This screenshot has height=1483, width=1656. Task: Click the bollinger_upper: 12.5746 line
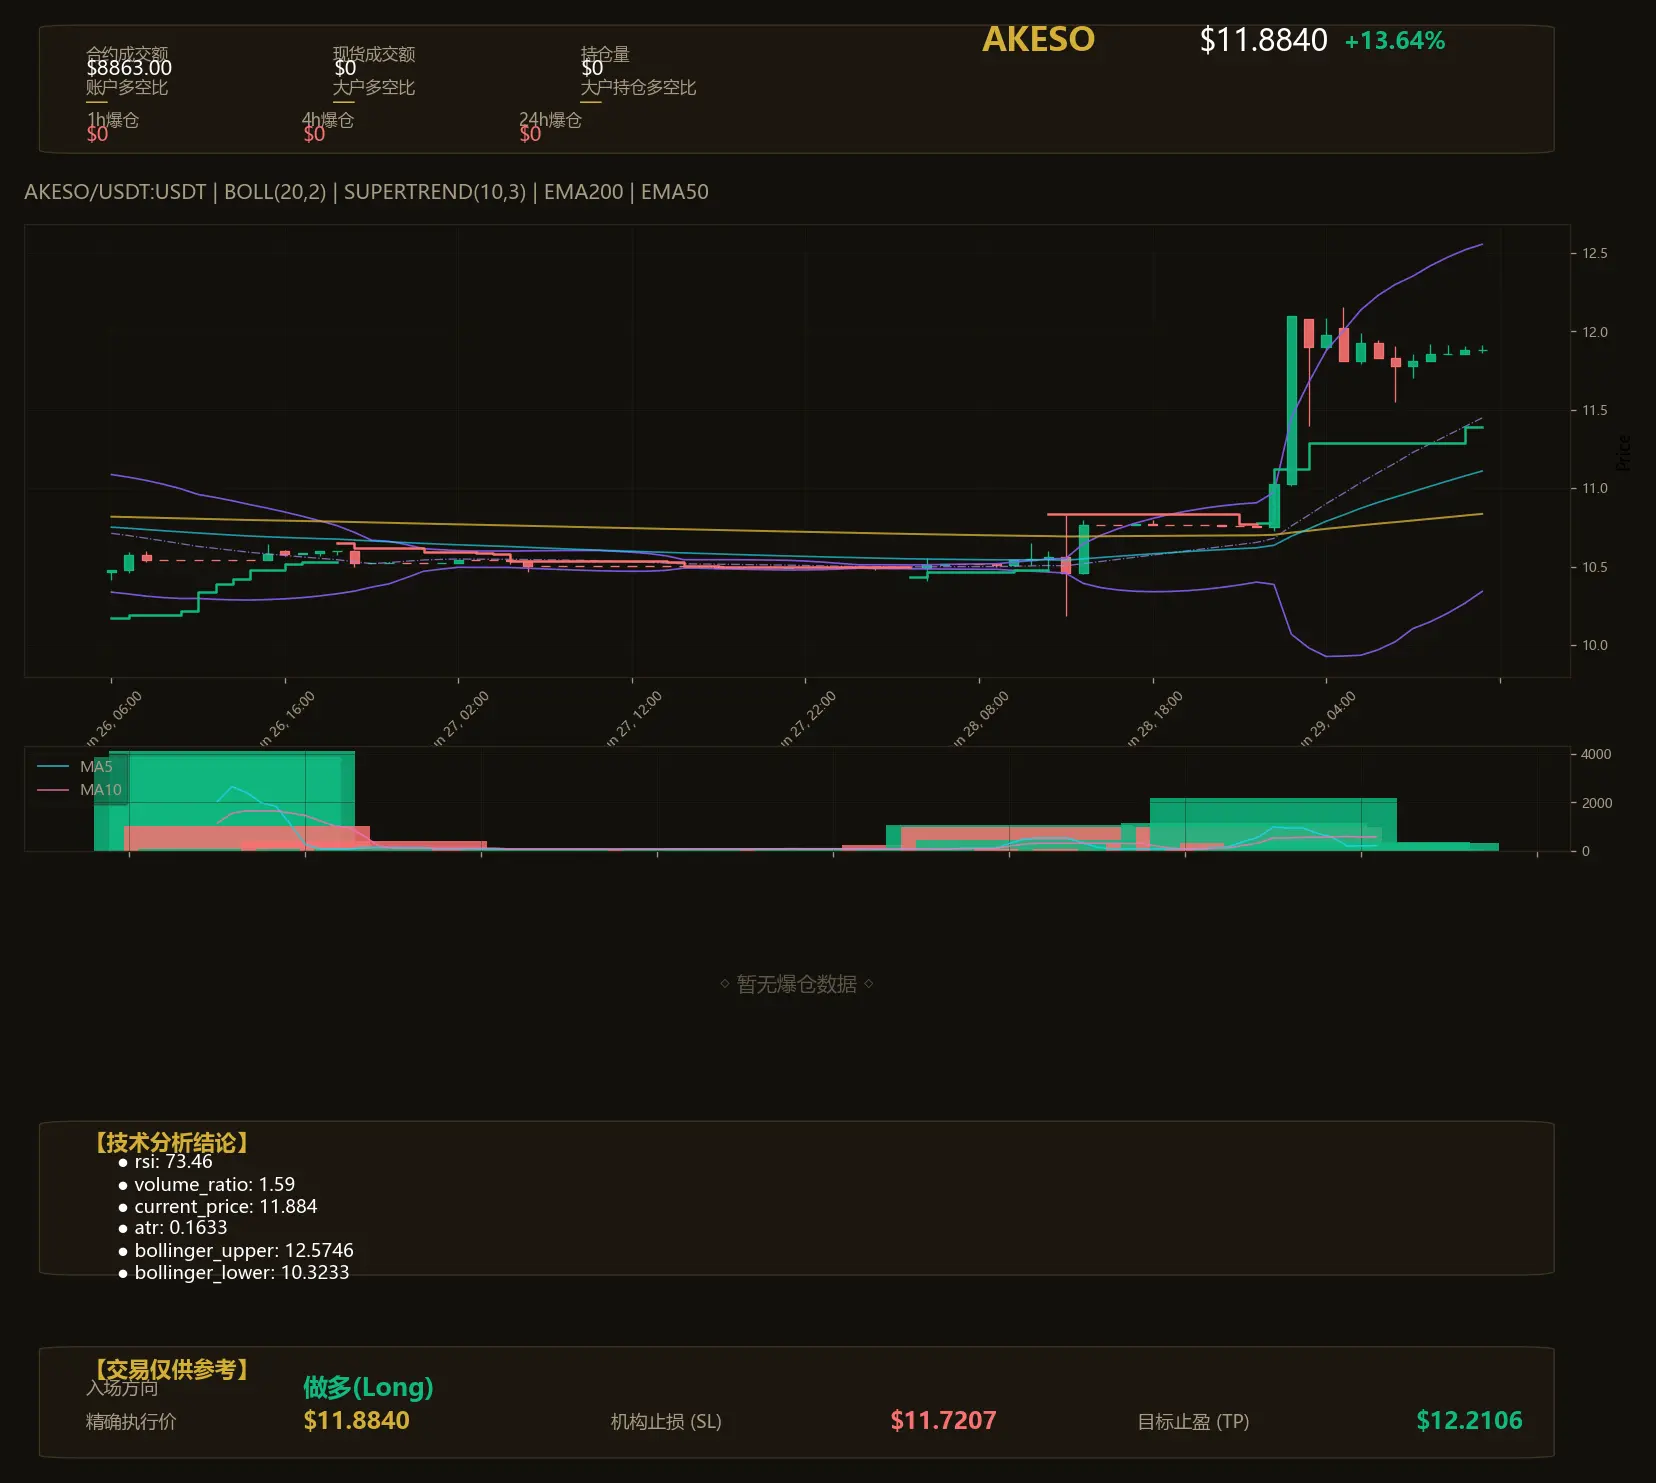(236, 1251)
